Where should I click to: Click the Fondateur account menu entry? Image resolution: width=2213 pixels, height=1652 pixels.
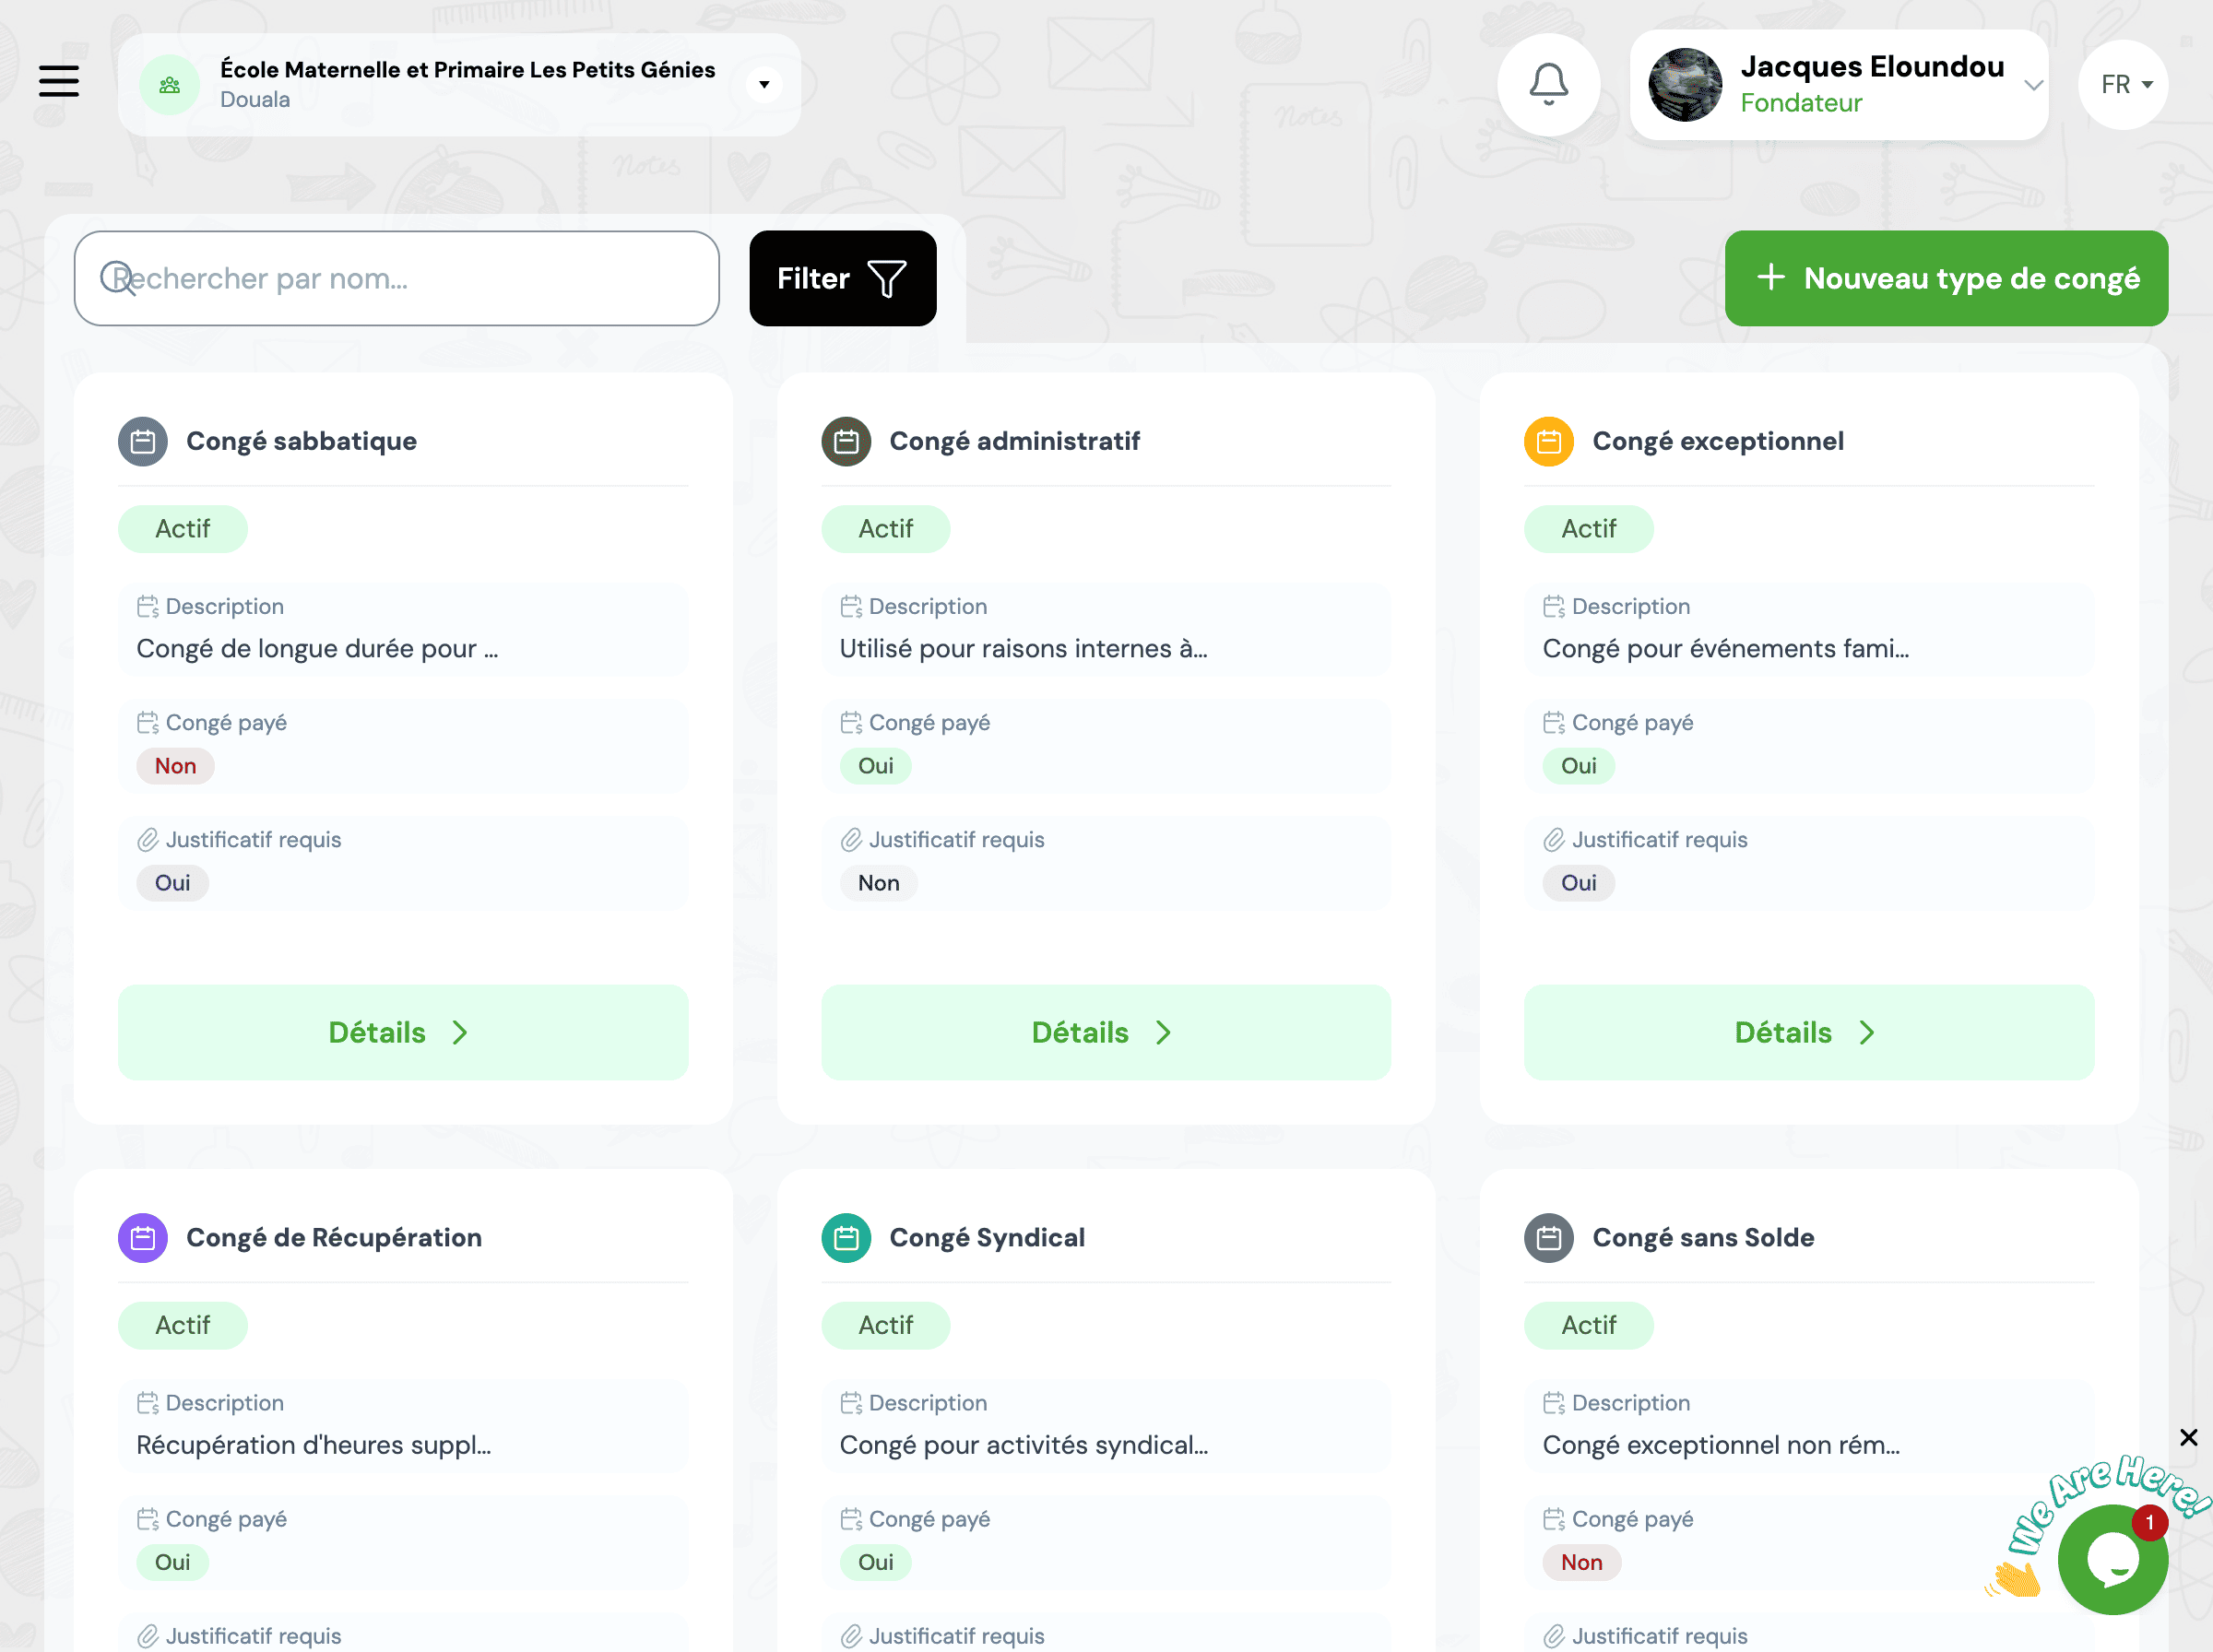coord(1802,103)
